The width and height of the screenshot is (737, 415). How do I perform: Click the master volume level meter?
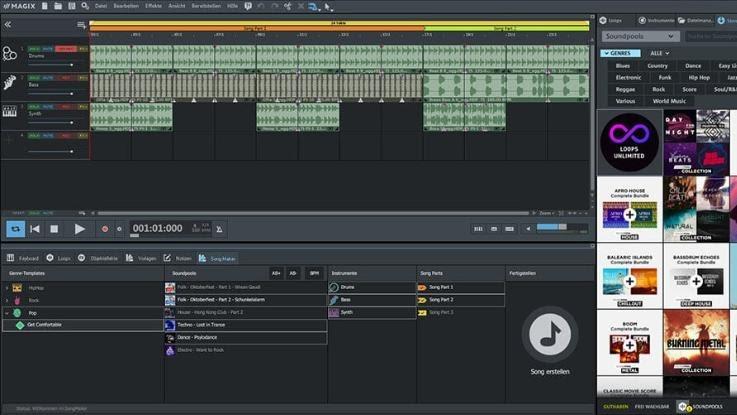[562, 228]
